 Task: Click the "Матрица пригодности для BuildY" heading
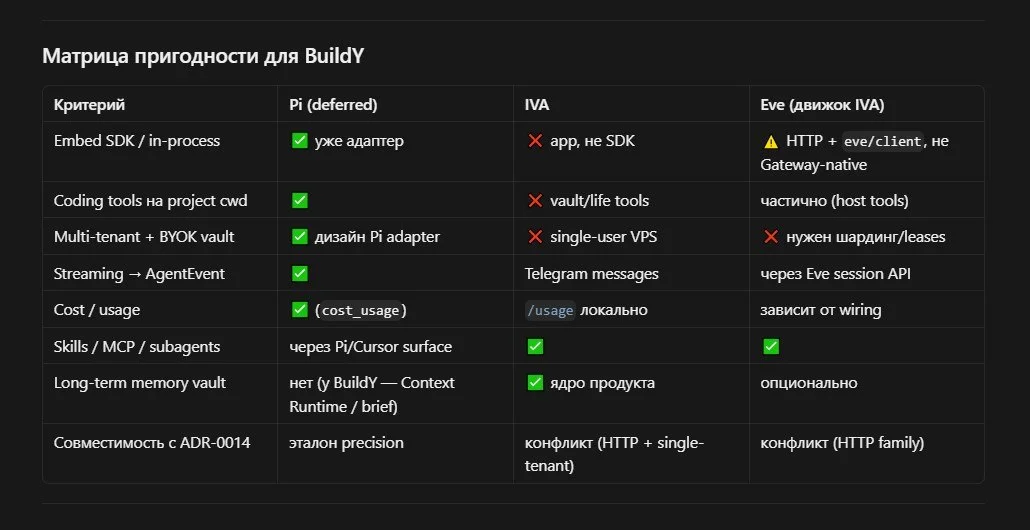(203, 56)
